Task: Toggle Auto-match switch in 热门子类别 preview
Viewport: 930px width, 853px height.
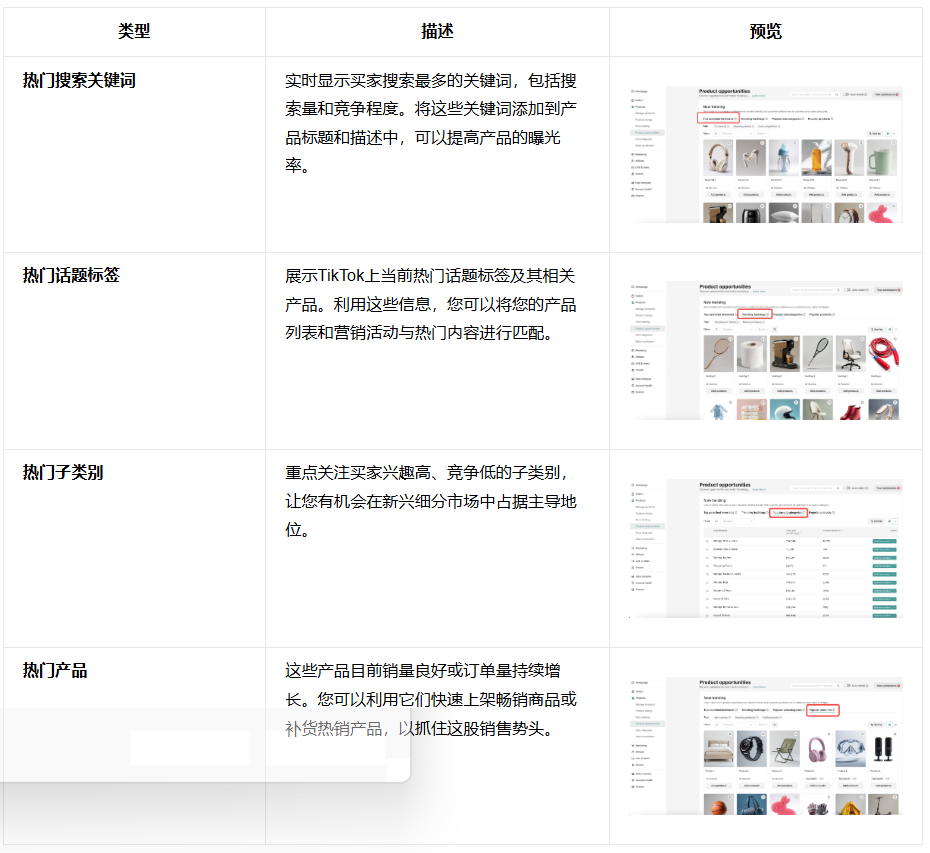Action: [x=848, y=487]
